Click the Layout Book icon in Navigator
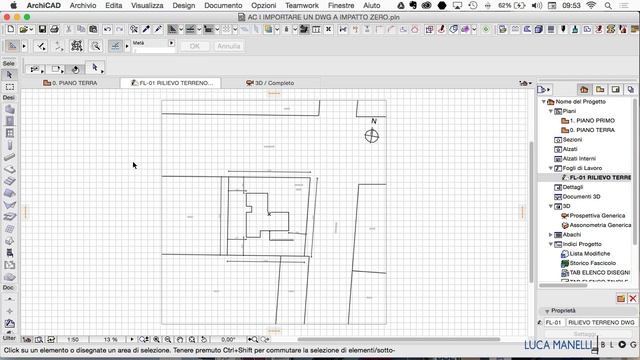Viewport: 640px width, 360px height. click(616, 89)
